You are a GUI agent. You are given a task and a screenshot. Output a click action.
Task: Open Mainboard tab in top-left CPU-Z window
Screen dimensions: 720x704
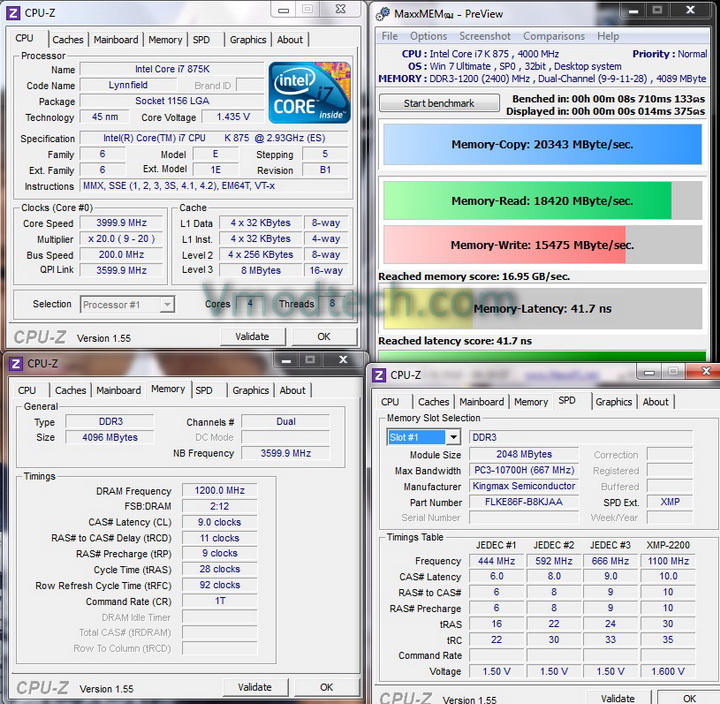(x=116, y=39)
